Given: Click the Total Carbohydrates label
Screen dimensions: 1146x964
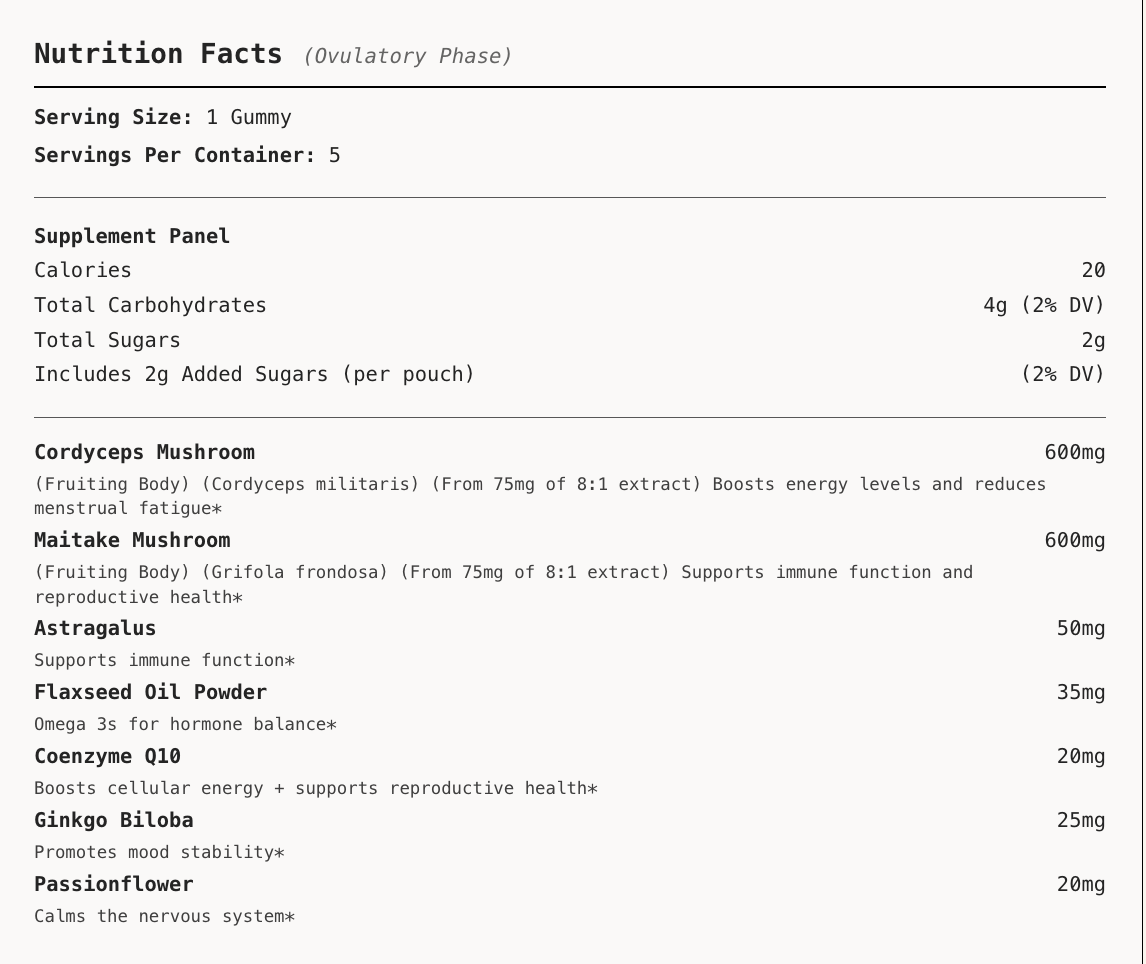Looking at the screenshot, I should coord(150,305).
